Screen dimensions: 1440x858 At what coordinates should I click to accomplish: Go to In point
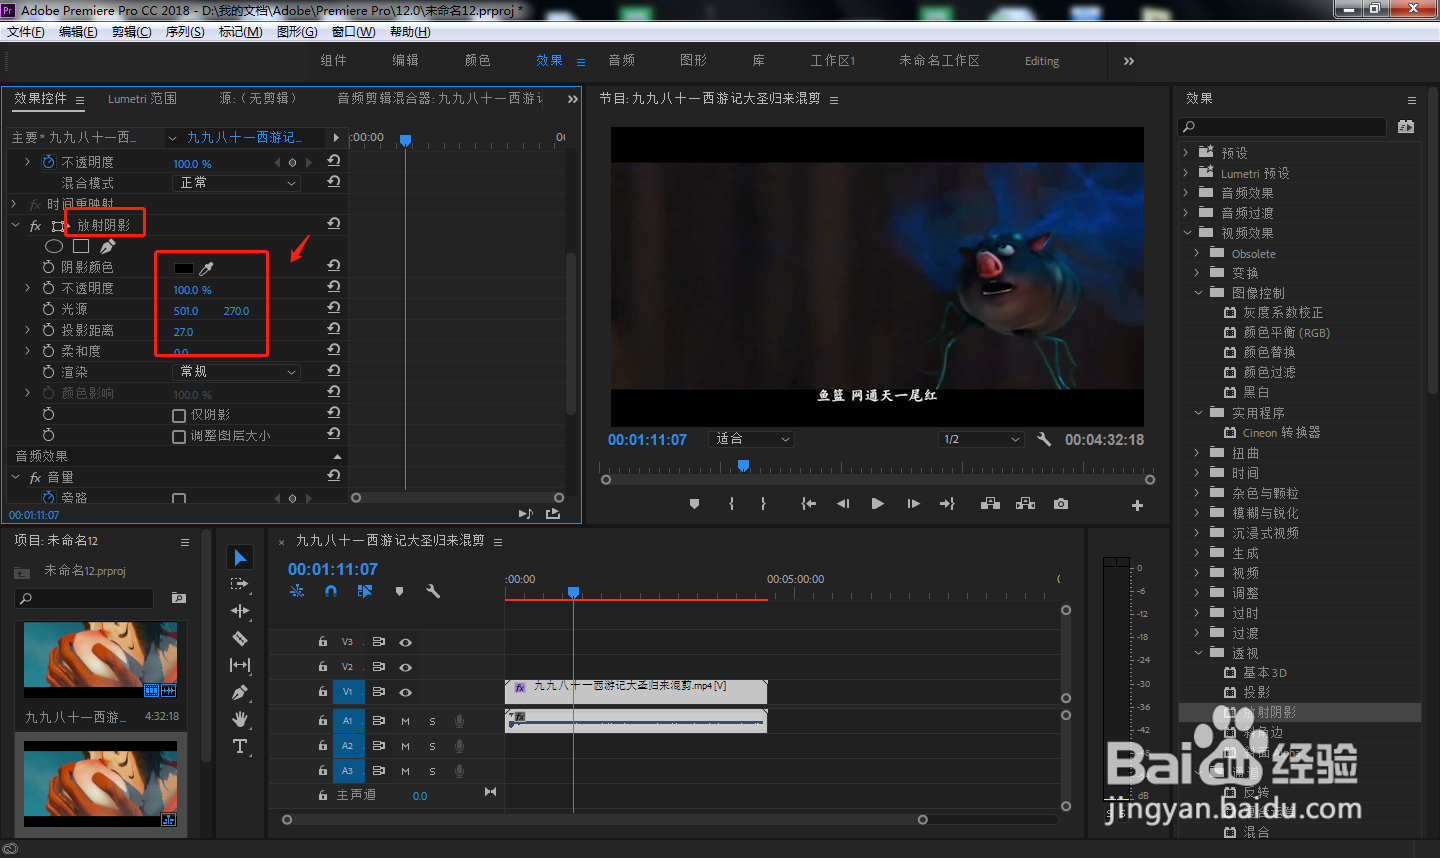(808, 504)
